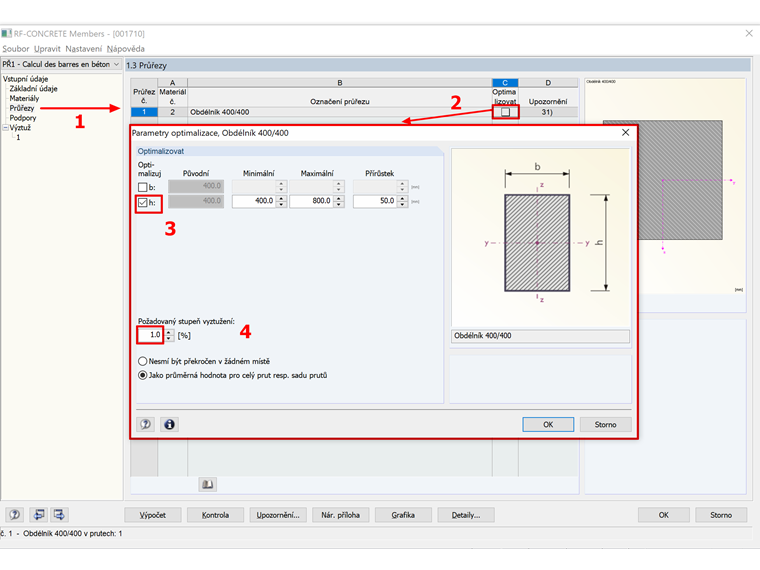Click the info icon in optimization dialog

pyautogui.click(x=169, y=425)
